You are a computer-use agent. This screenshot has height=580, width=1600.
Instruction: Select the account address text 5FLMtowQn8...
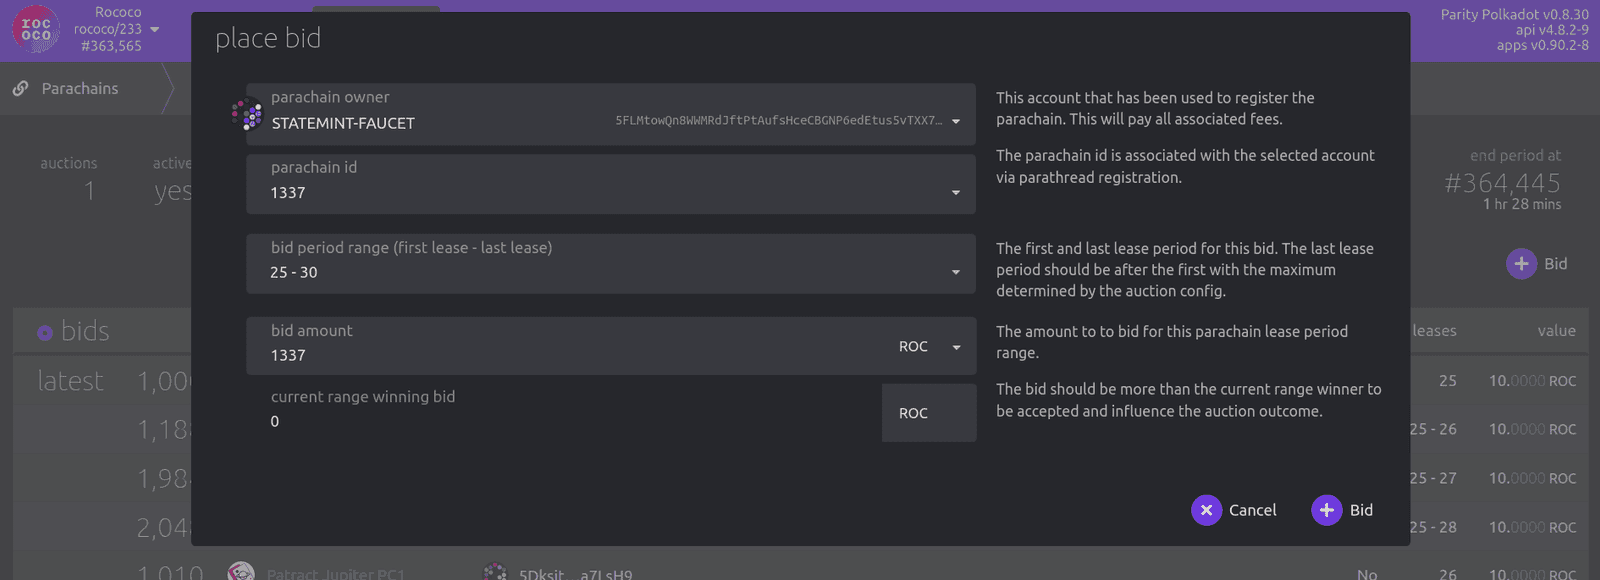pyautogui.click(x=778, y=121)
